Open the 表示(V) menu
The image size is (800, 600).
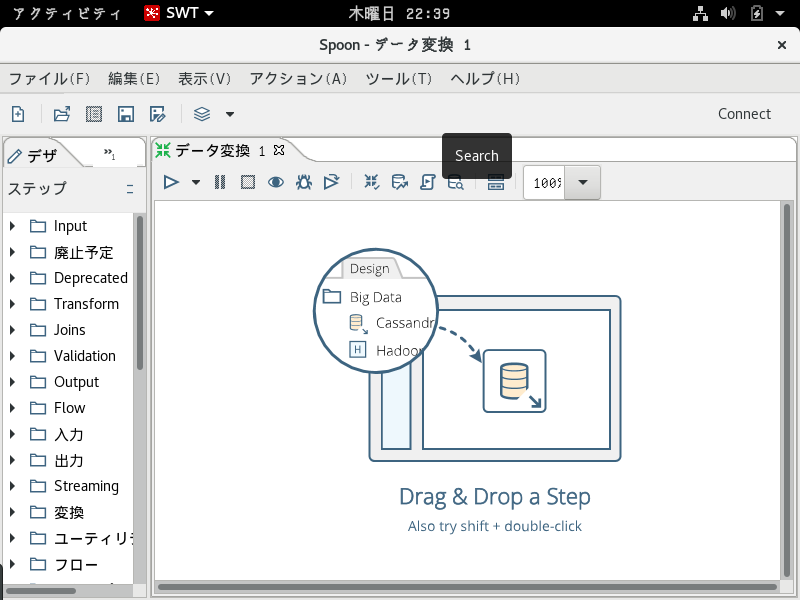click(x=205, y=79)
